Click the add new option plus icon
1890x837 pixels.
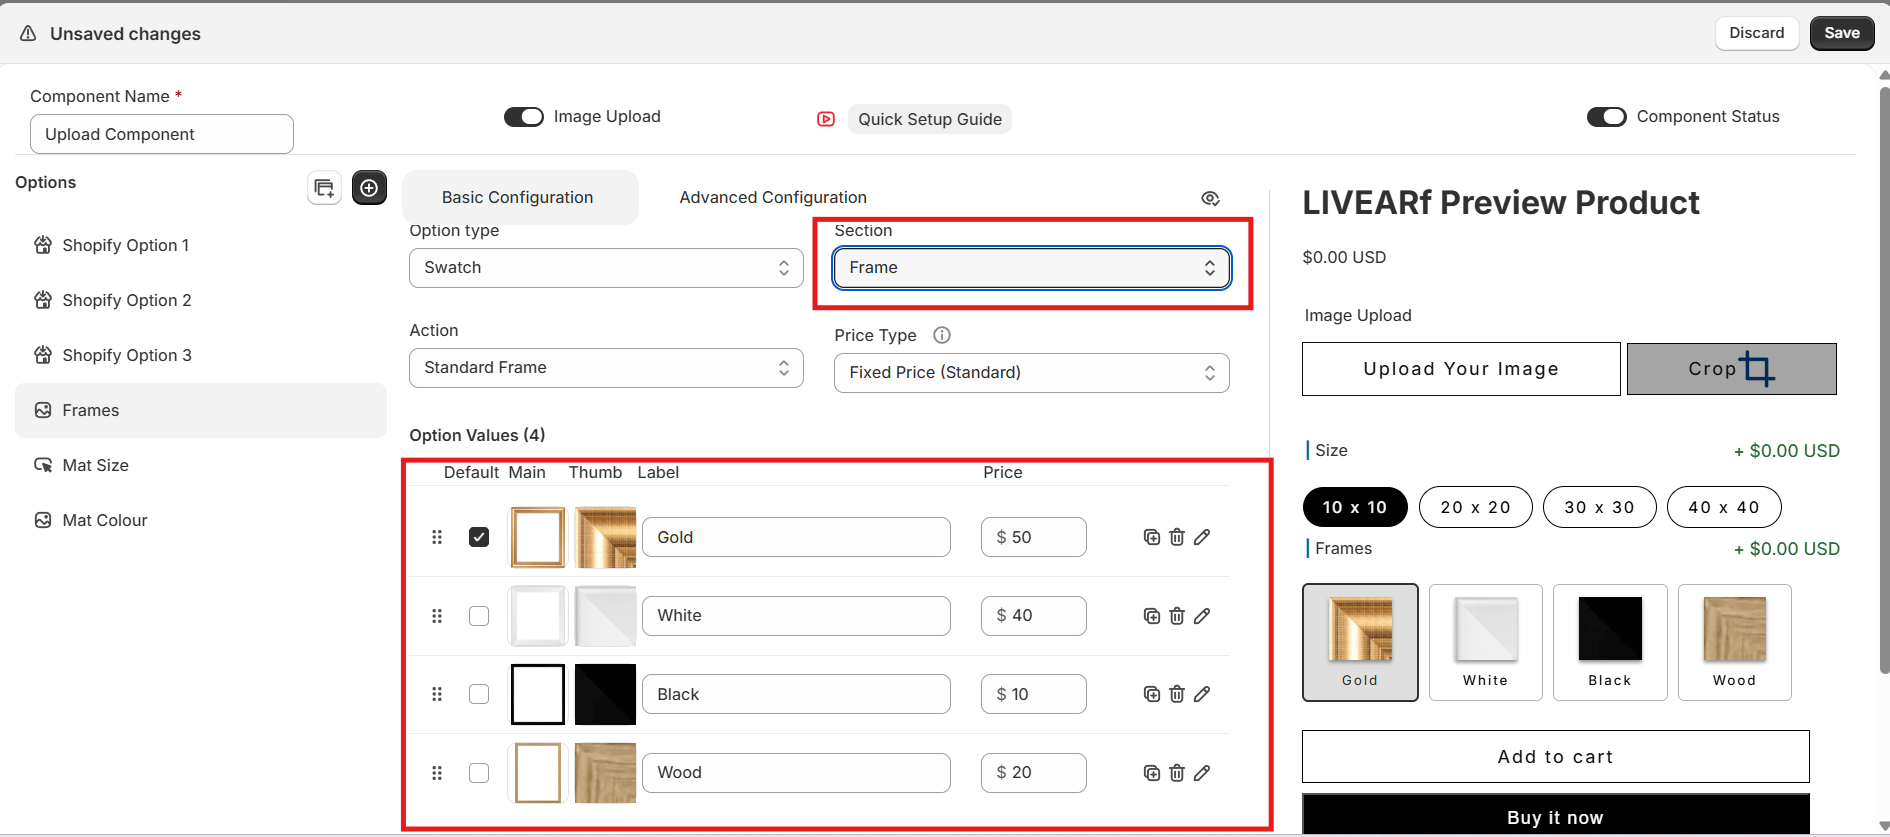pos(369,188)
